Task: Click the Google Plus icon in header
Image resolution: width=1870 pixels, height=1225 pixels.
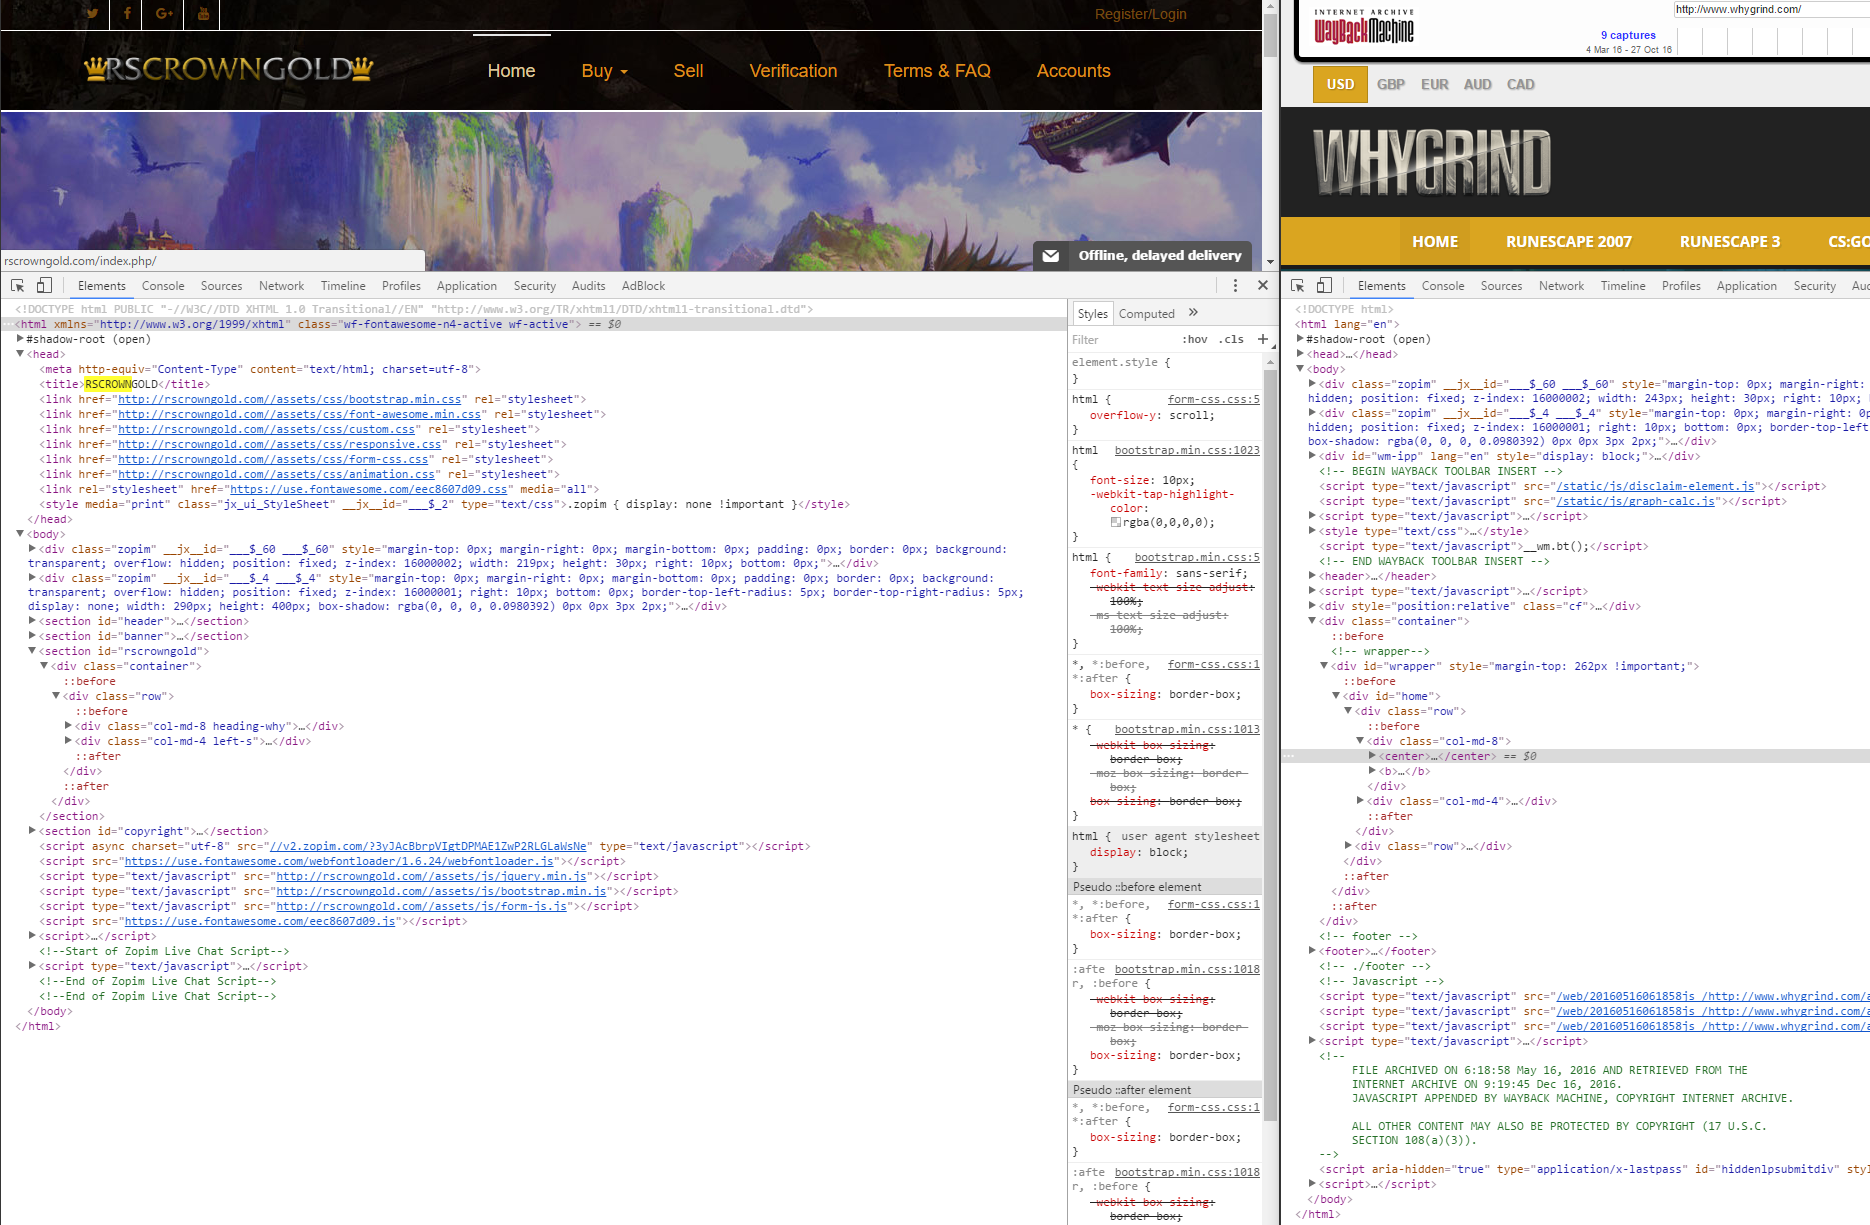Action: tap(164, 13)
